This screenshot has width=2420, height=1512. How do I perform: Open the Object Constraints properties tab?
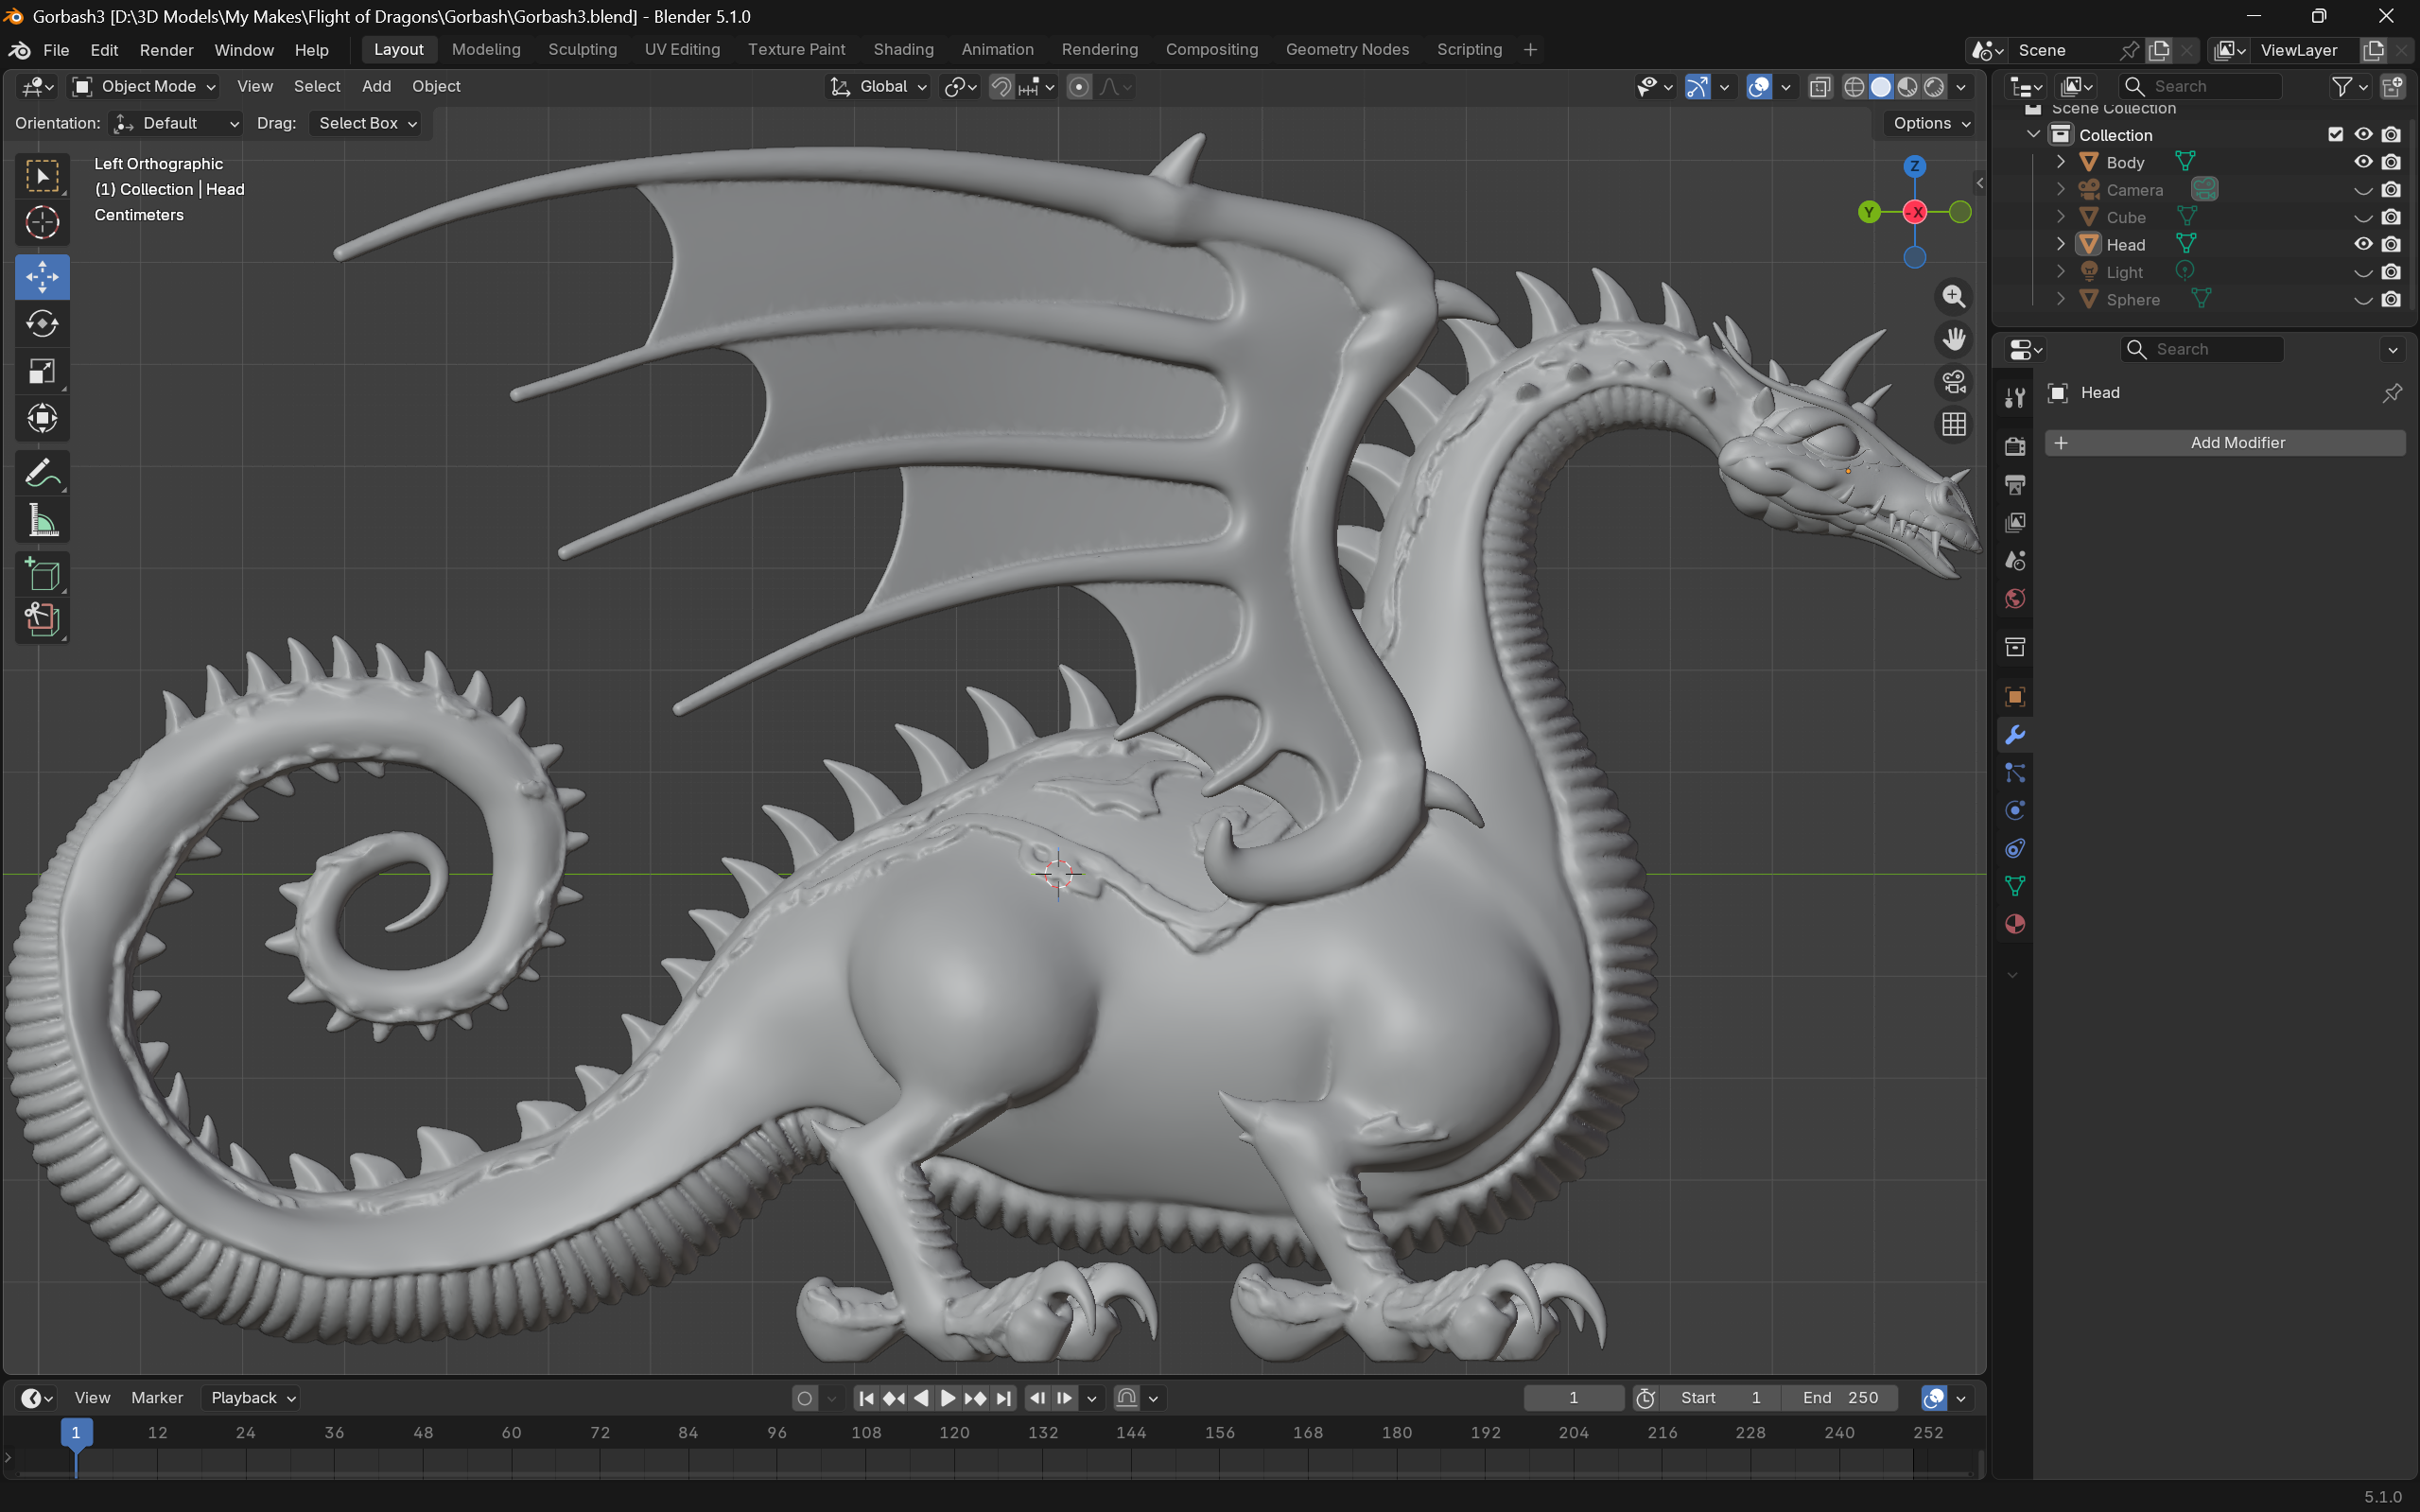tap(2014, 848)
